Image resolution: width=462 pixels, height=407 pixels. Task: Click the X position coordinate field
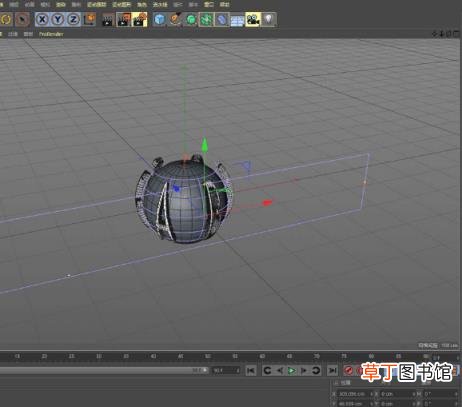tap(353, 394)
